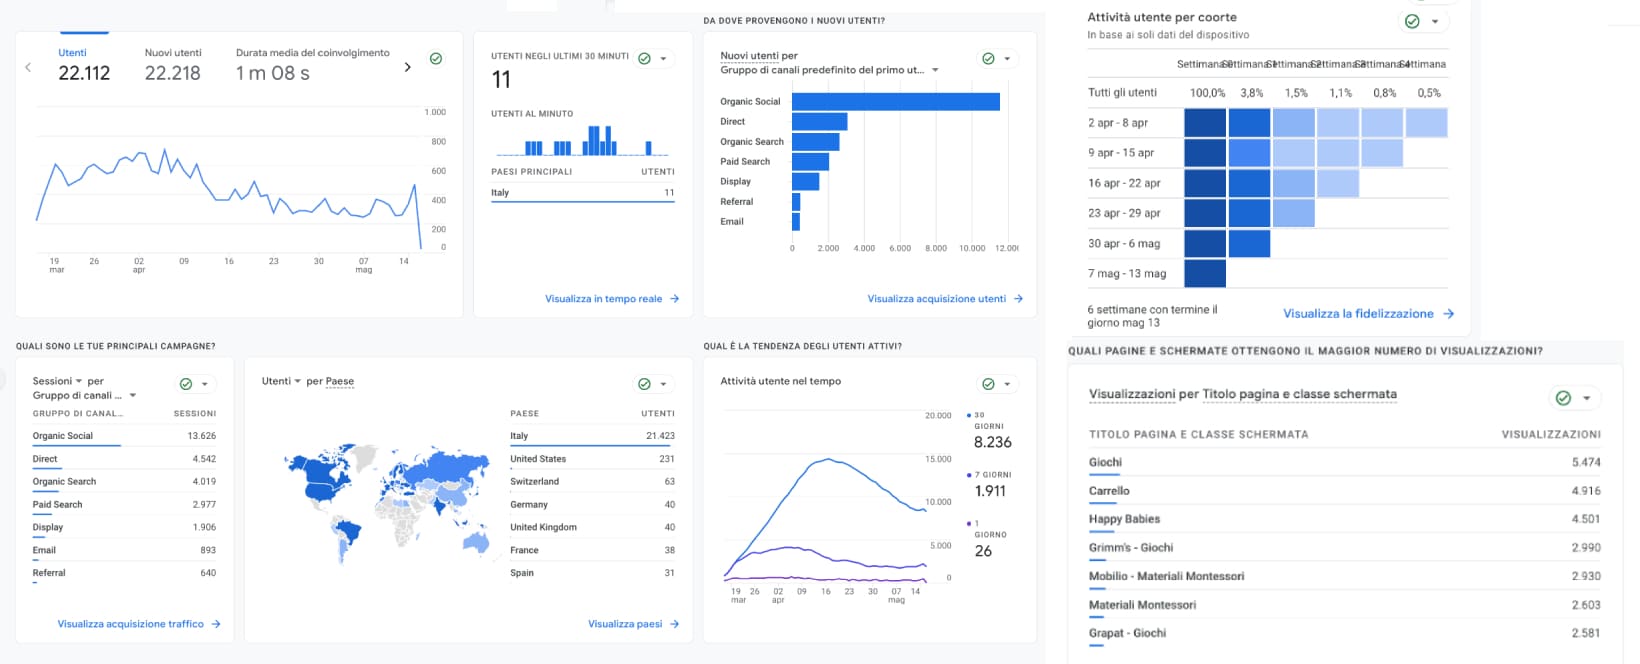Viewport: 1640px width, 664px height.
Task: Click Italy row in realtime Paesi principali
Action: 583,193
